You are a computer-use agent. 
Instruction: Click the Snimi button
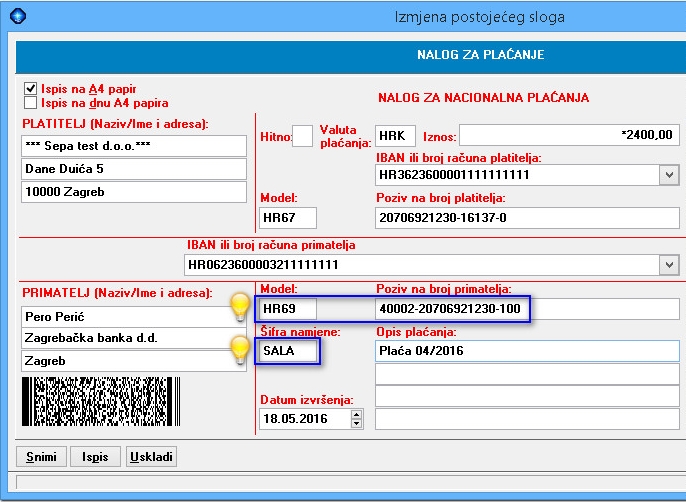(42, 457)
